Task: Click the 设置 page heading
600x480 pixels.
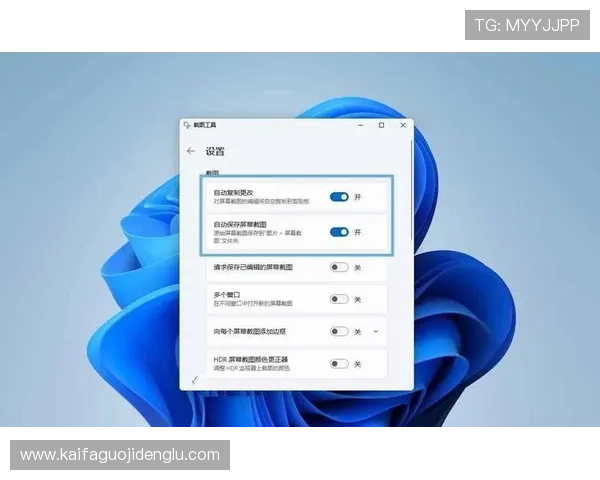Action: pos(215,152)
